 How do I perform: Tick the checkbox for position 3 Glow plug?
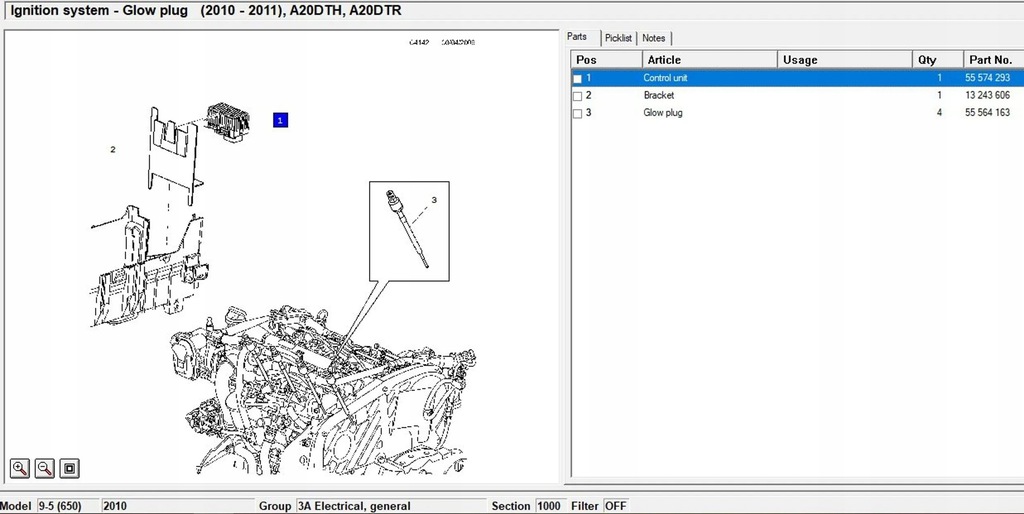[577, 114]
